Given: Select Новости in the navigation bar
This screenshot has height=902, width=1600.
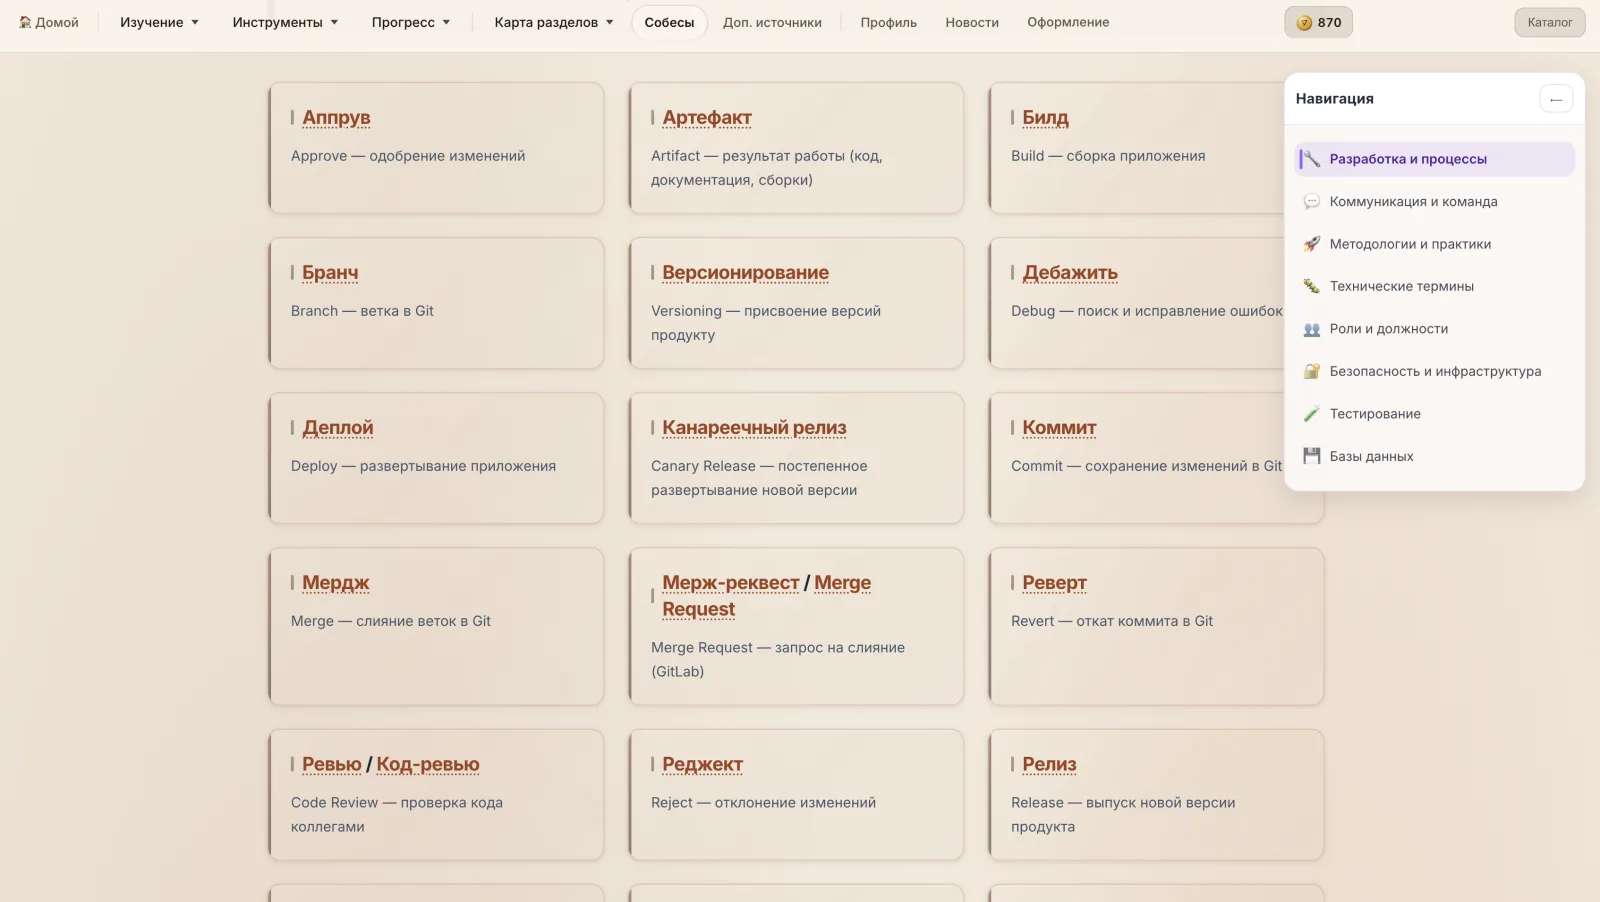Looking at the screenshot, I should pyautogui.click(x=972, y=22).
